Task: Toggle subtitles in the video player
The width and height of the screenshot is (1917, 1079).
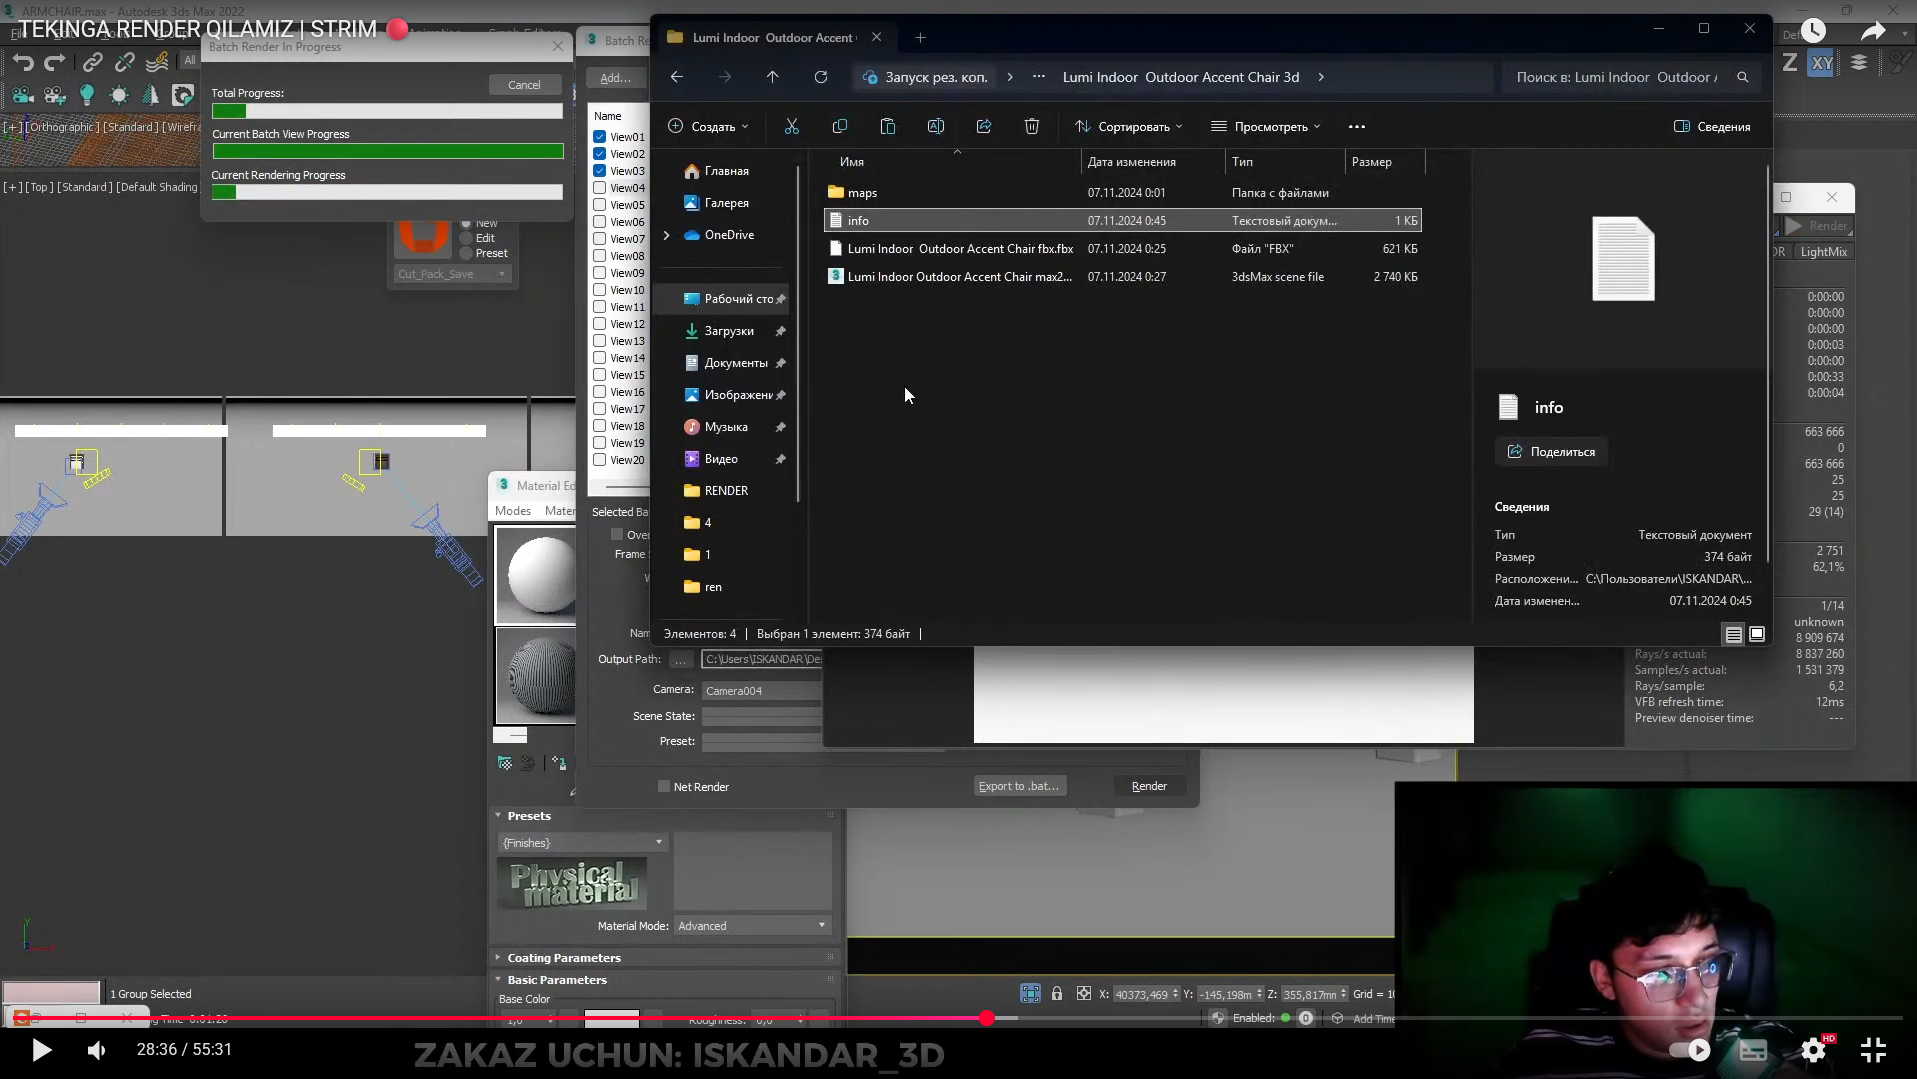Action: 1753,1049
